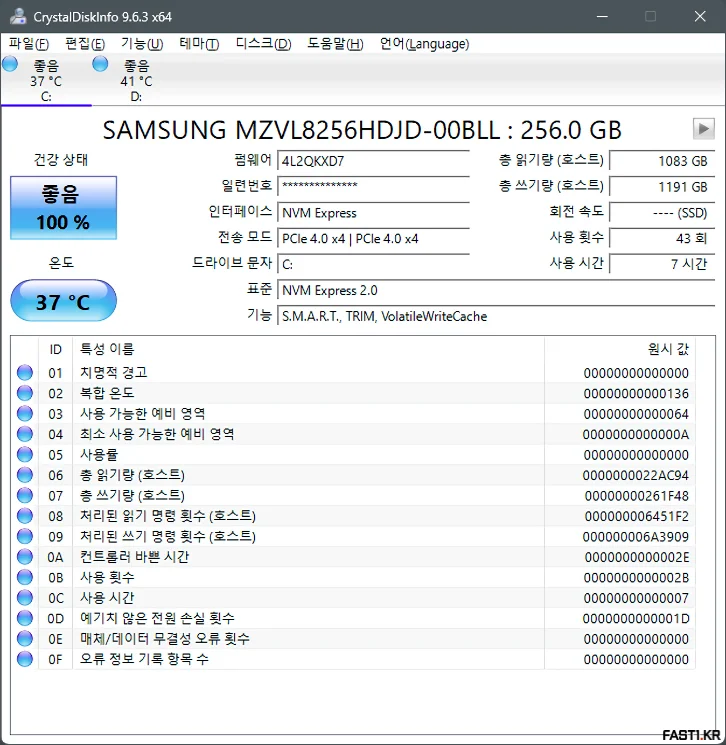Click the NVM Express interface field
The height and width of the screenshot is (745, 726).
[x=373, y=212]
